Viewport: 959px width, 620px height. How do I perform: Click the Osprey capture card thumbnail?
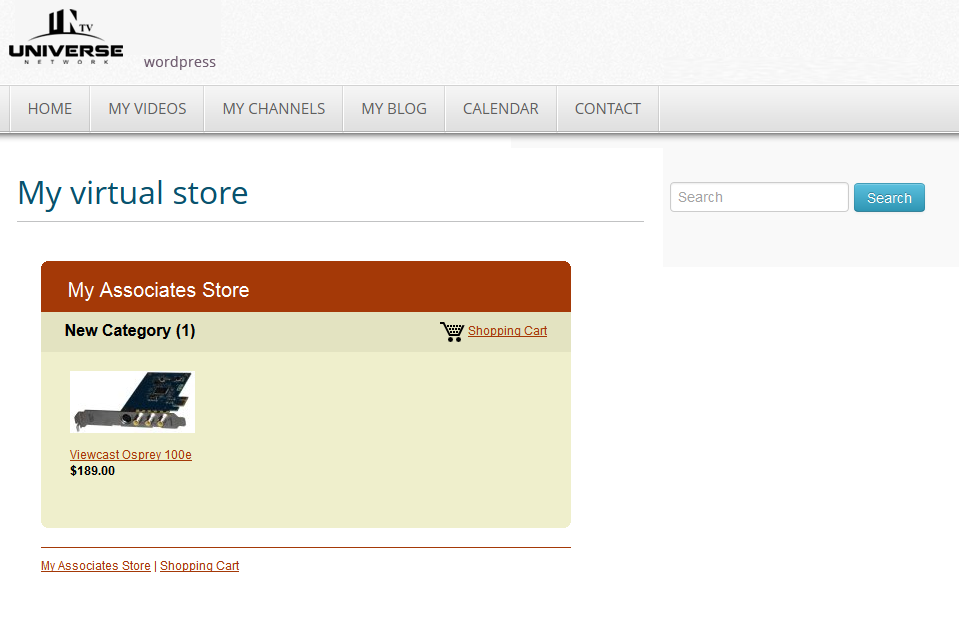(132, 402)
